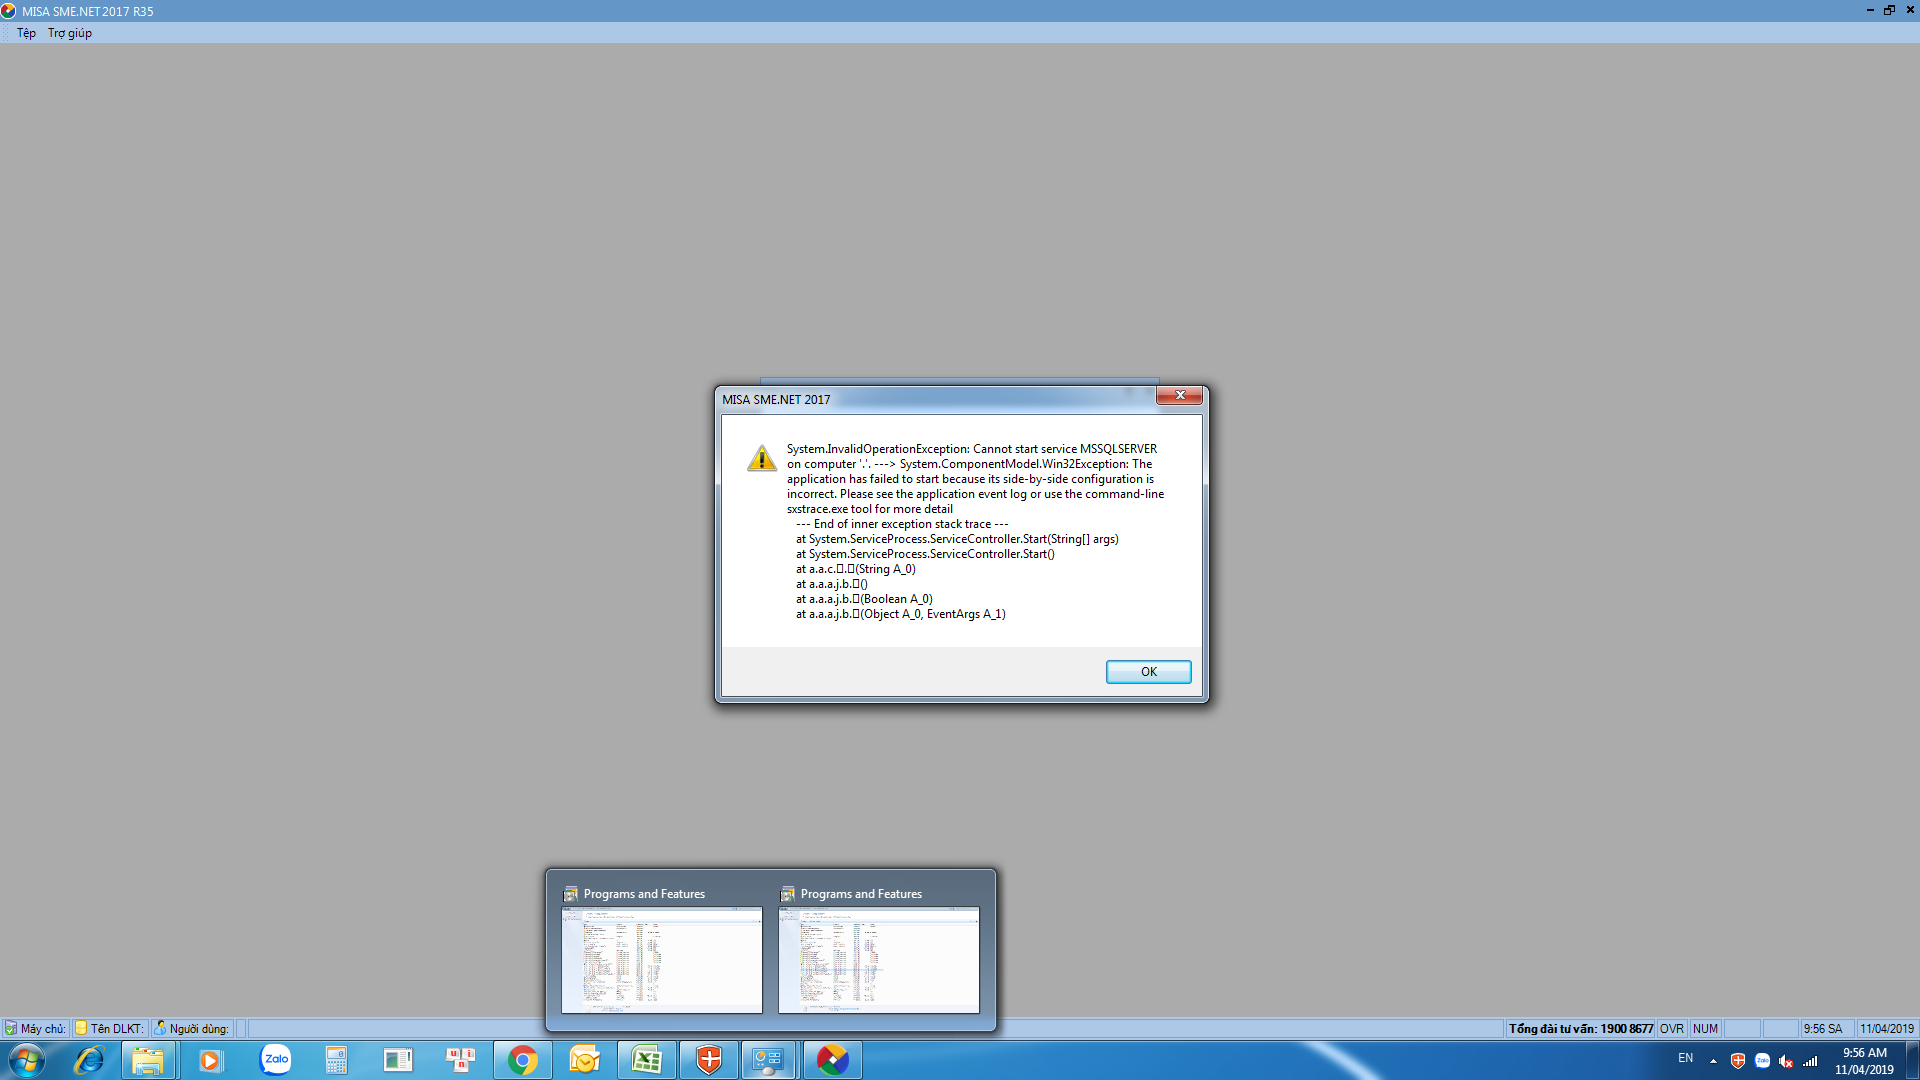This screenshot has height=1080, width=1920.
Task: Click the Programs and Features icon in first preview title
Action: [571, 894]
